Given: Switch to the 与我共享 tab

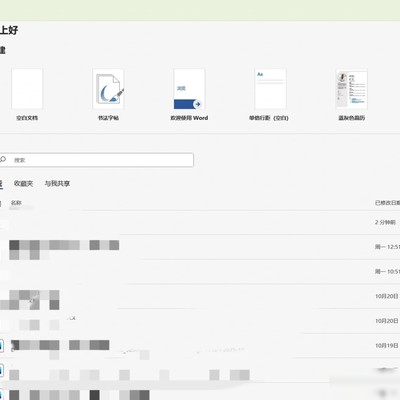Looking at the screenshot, I should [57, 183].
